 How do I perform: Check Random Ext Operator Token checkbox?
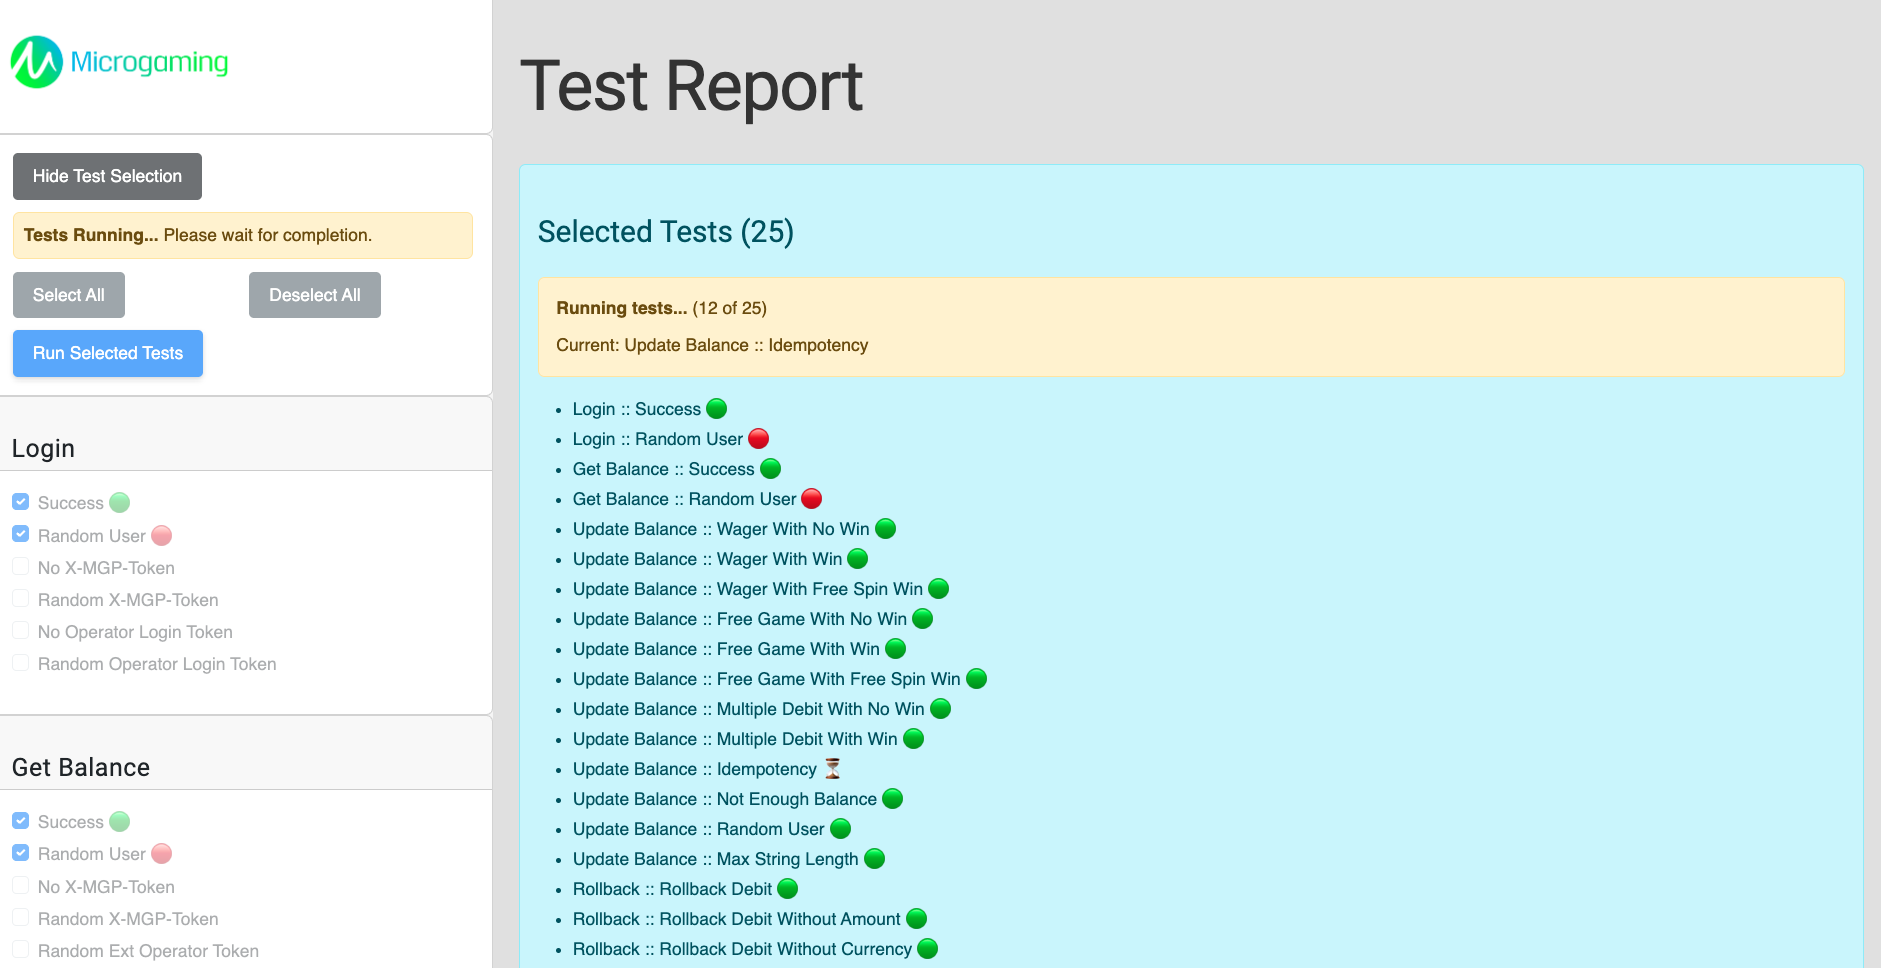pos(21,950)
